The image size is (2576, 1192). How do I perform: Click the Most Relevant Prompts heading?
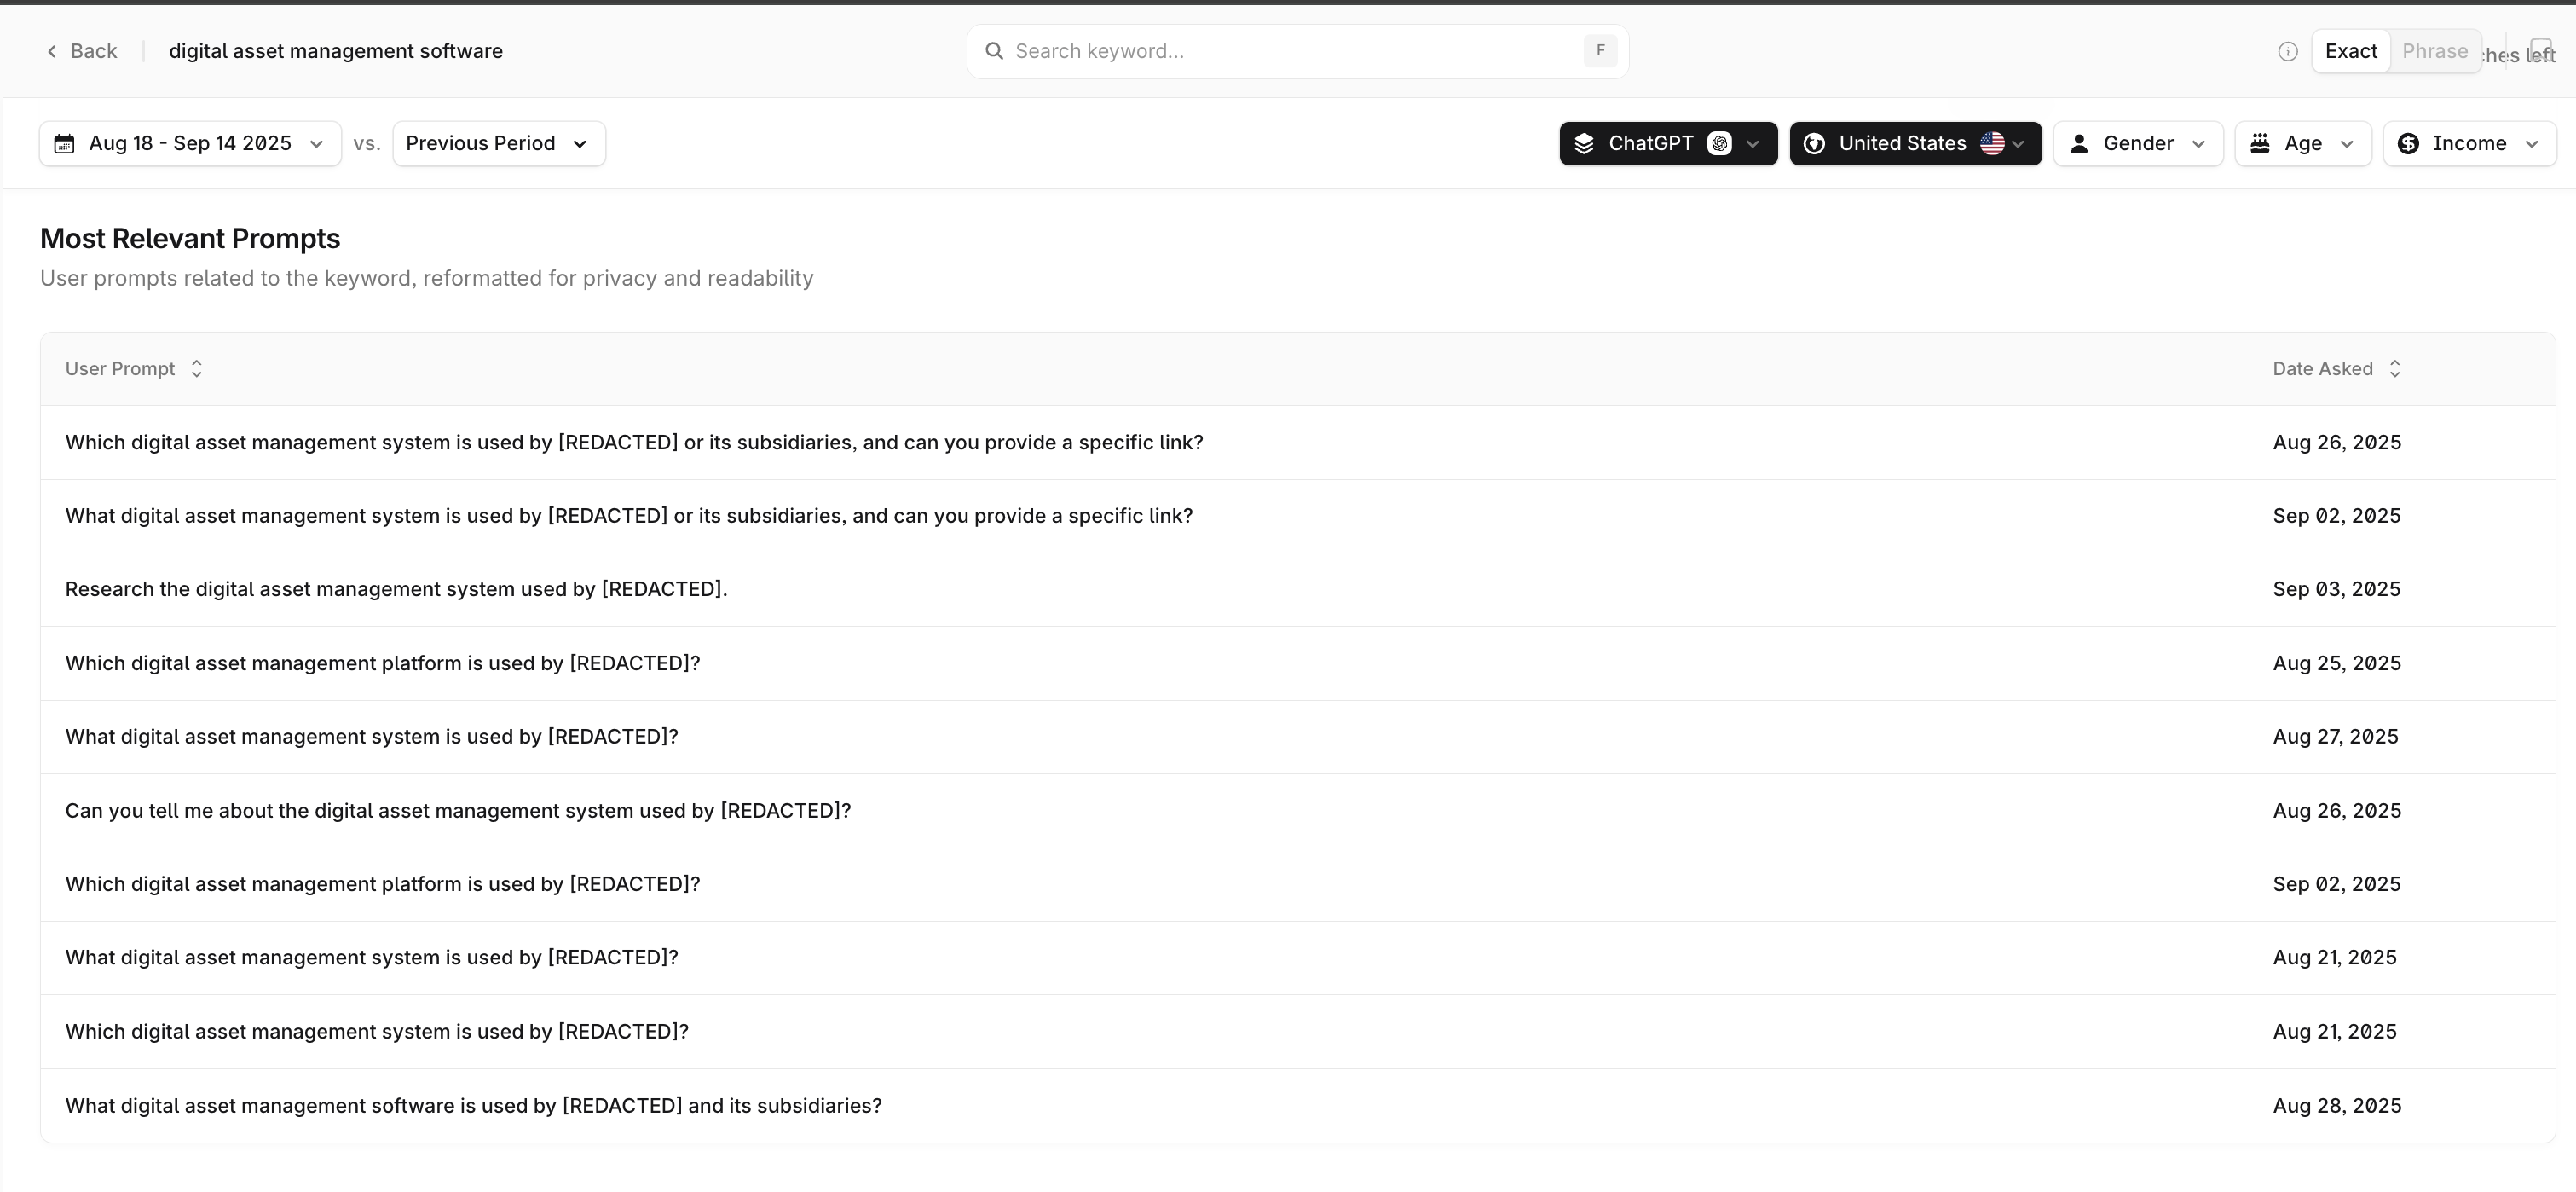point(190,238)
